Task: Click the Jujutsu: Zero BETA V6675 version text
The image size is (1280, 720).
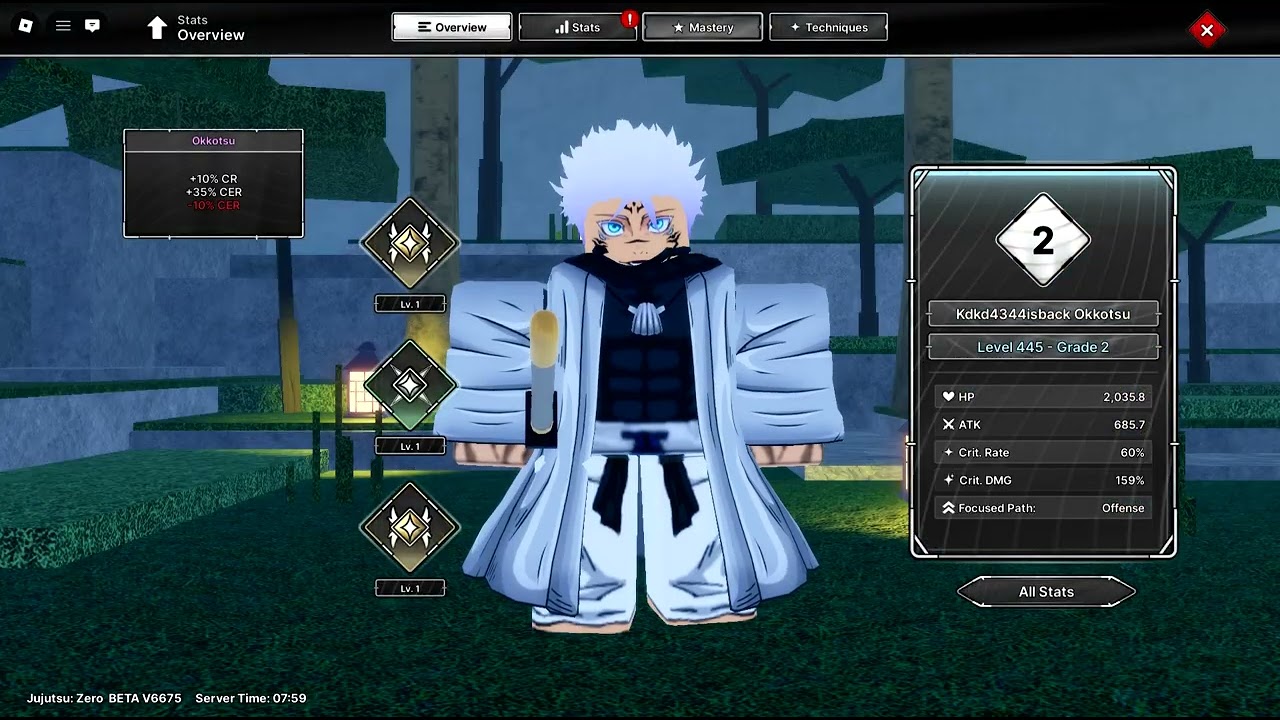Action: point(104,698)
